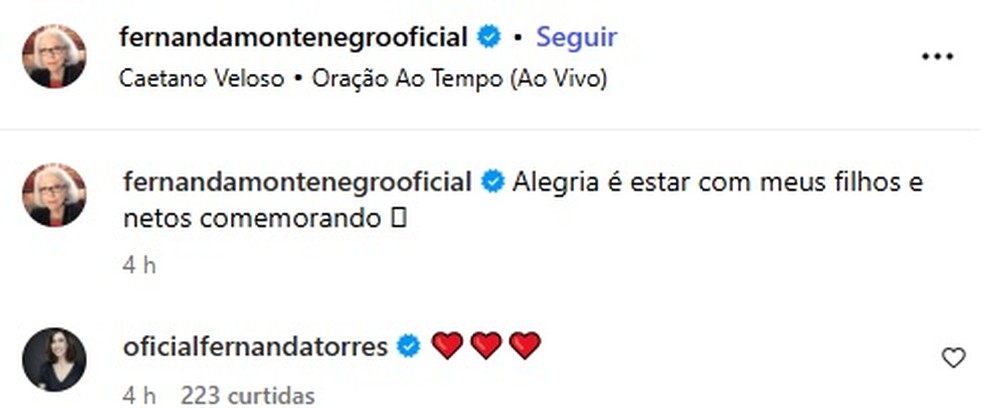Like oficialfernandatorres's comment with the heart outline
984x408 pixels.
click(954, 357)
